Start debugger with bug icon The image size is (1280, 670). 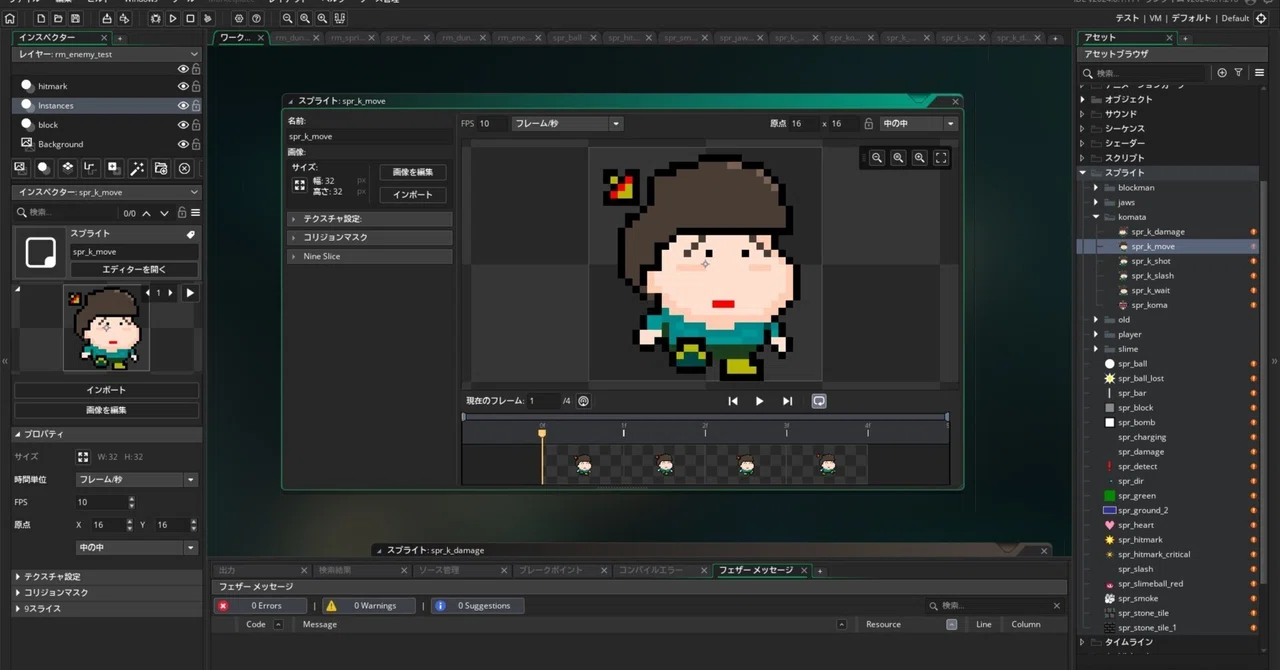point(155,18)
